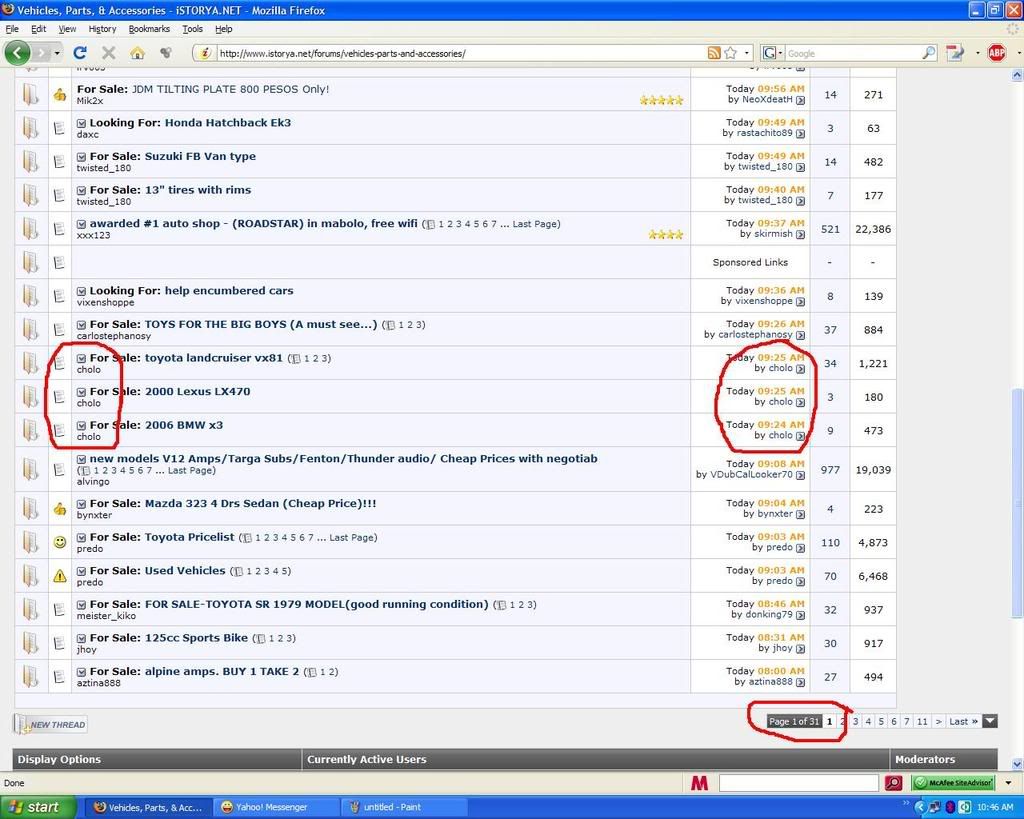Click warning icon on Used Vehicles thread
The width and height of the screenshot is (1024, 819).
point(59,576)
